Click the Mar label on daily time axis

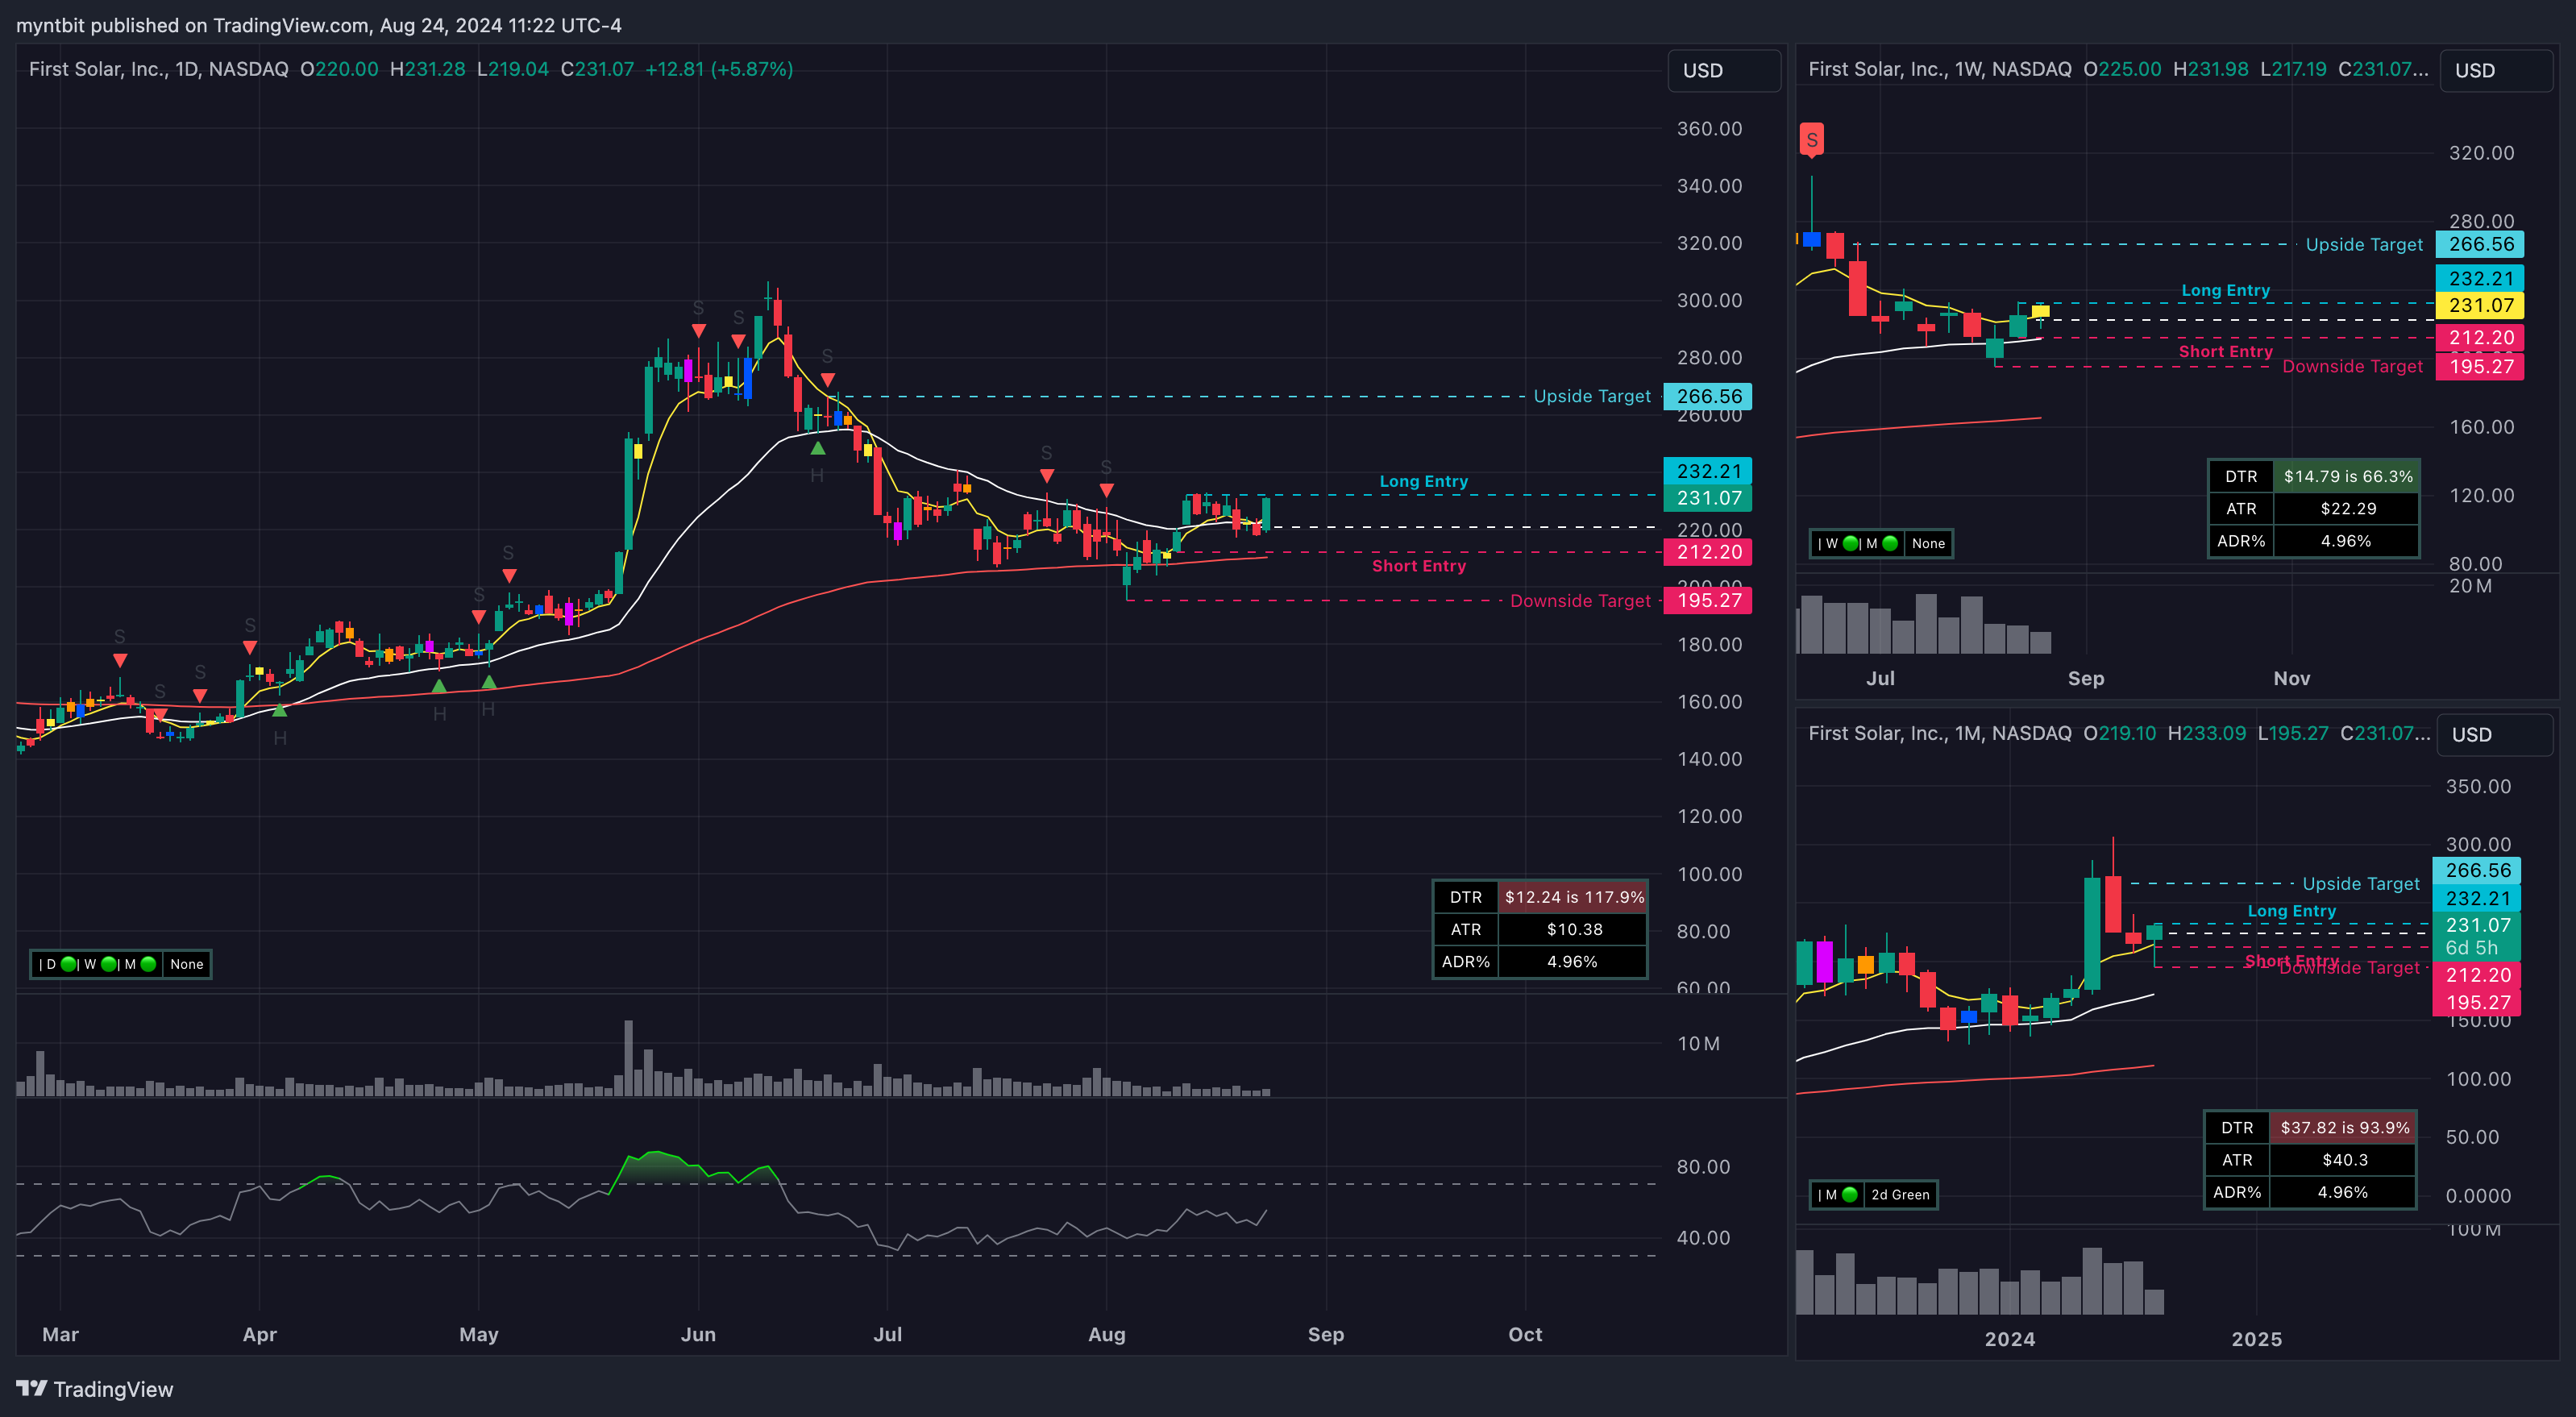60,1334
